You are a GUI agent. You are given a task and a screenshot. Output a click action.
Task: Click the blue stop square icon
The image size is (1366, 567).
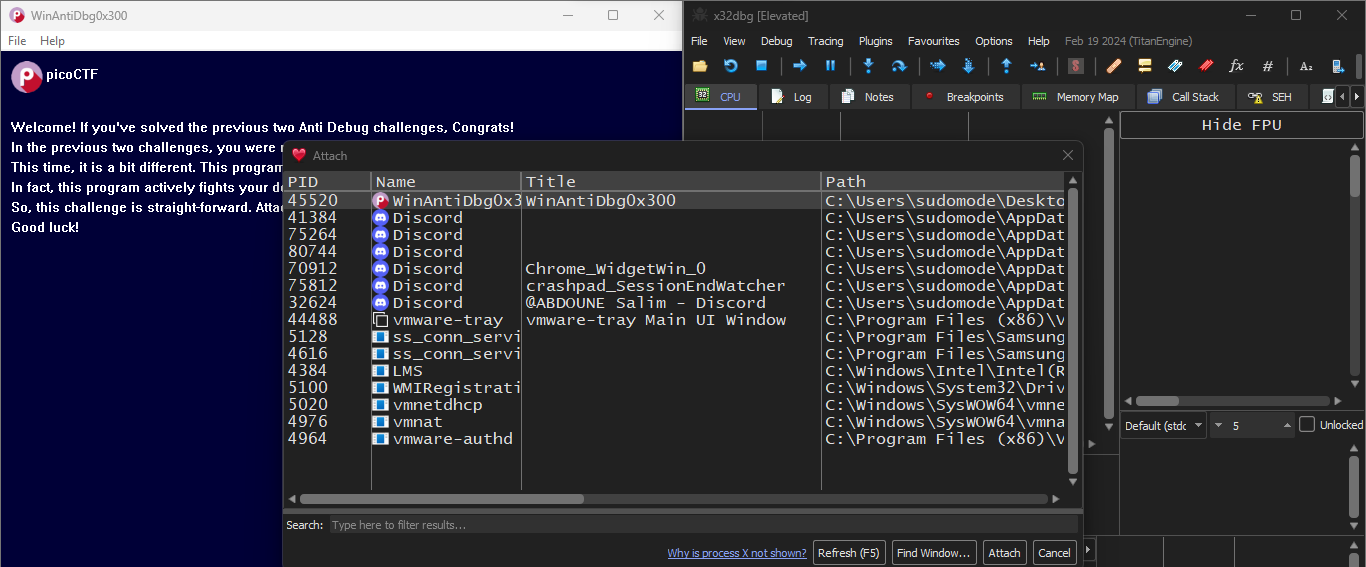[761, 66]
